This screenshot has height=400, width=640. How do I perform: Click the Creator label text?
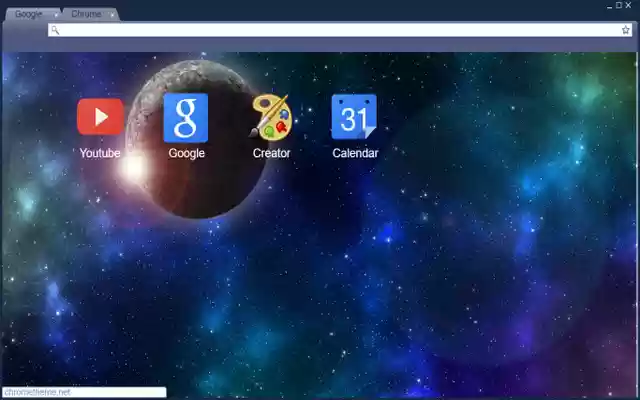coord(271,153)
